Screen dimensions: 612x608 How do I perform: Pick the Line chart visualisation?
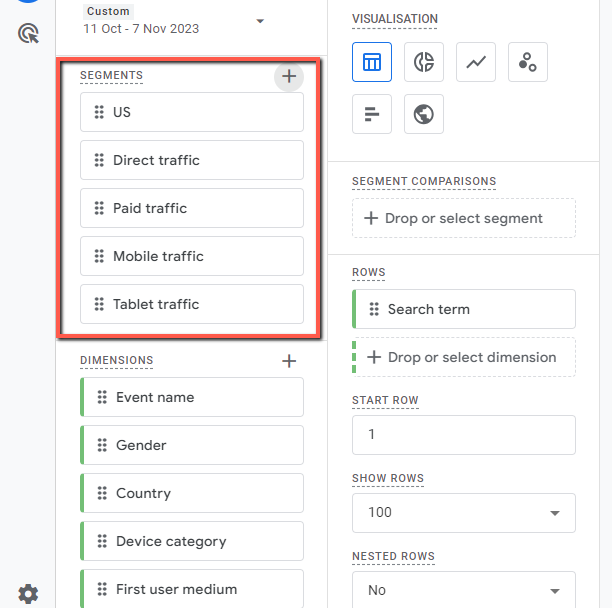pos(475,62)
